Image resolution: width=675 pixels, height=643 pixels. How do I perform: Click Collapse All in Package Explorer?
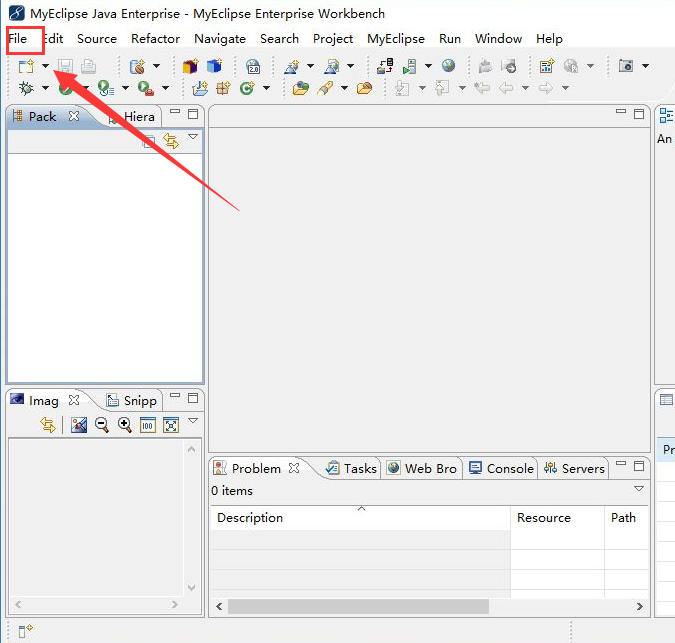coord(149,141)
